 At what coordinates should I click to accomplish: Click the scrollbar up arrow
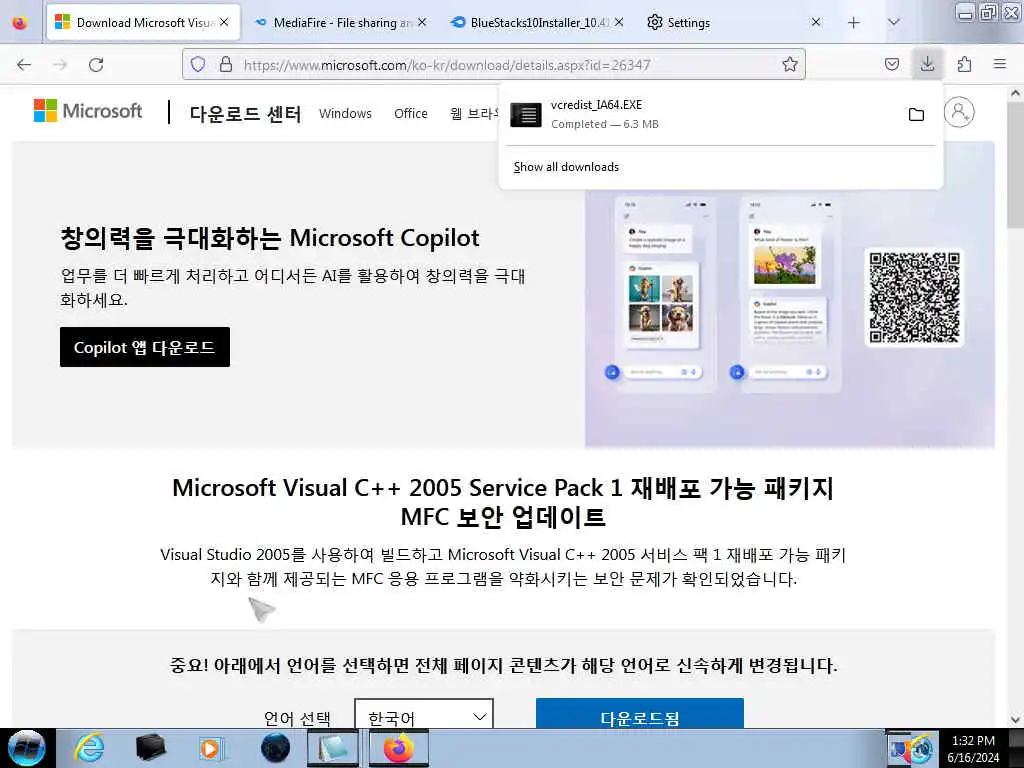click(x=1015, y=93)
